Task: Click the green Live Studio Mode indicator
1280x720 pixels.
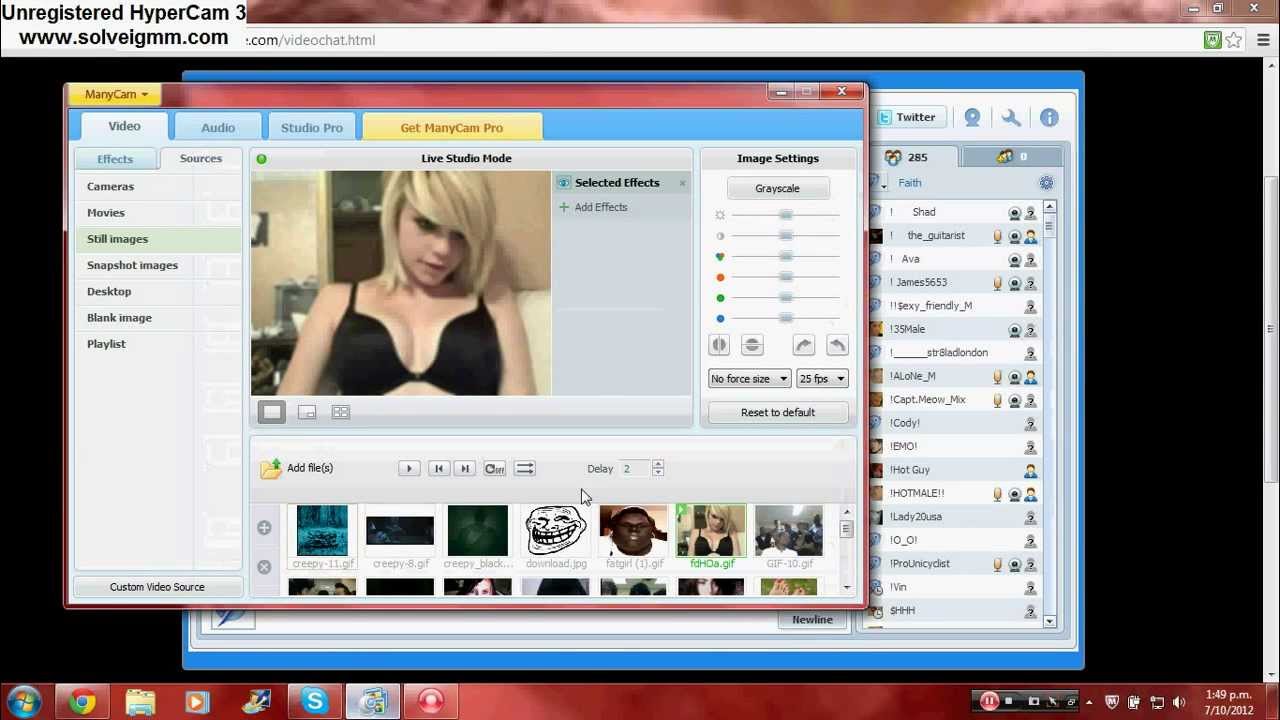Action: click(x=262, y=159)
